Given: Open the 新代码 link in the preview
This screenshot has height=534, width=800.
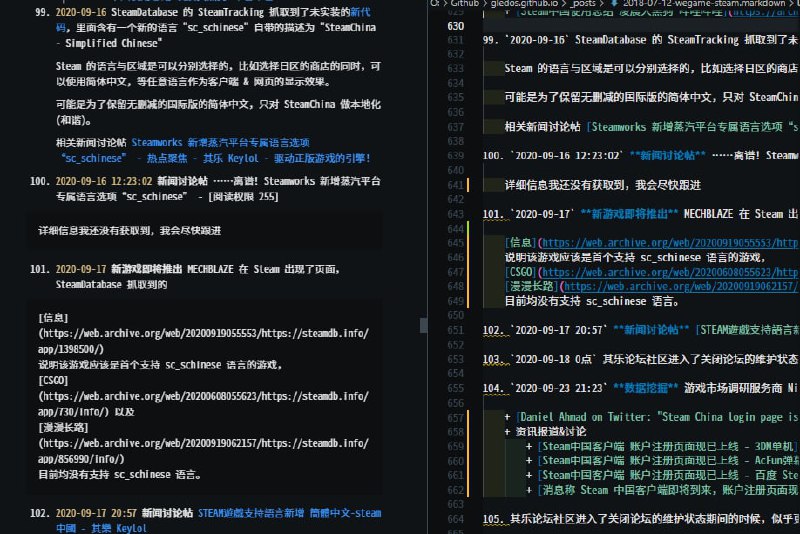Looking at the screenshot, I should click(359, 14).
